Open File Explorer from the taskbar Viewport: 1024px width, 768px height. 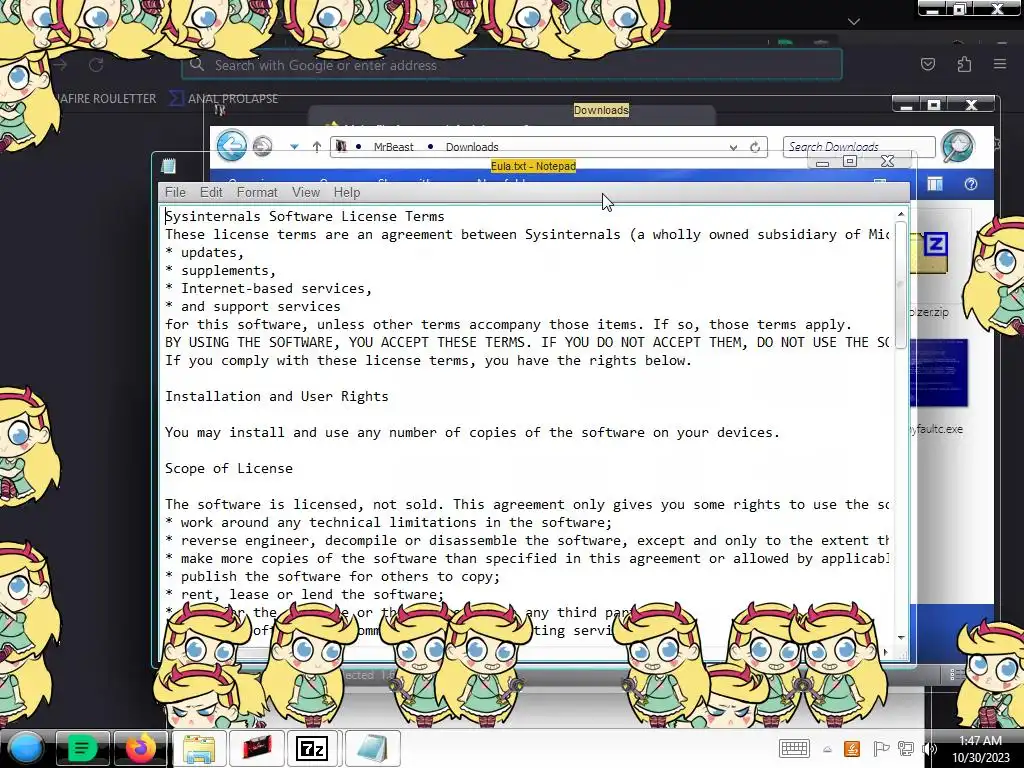click(199, 748)
